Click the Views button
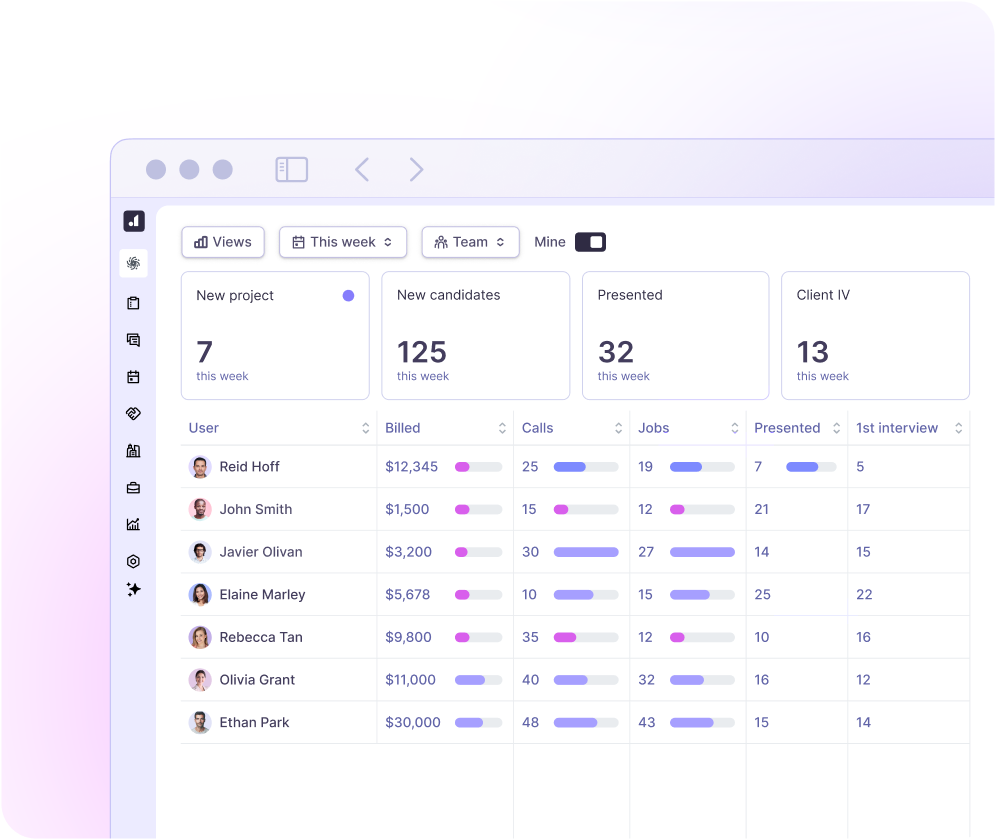Viewport: 996px width, 840px height. pos(222,242)
